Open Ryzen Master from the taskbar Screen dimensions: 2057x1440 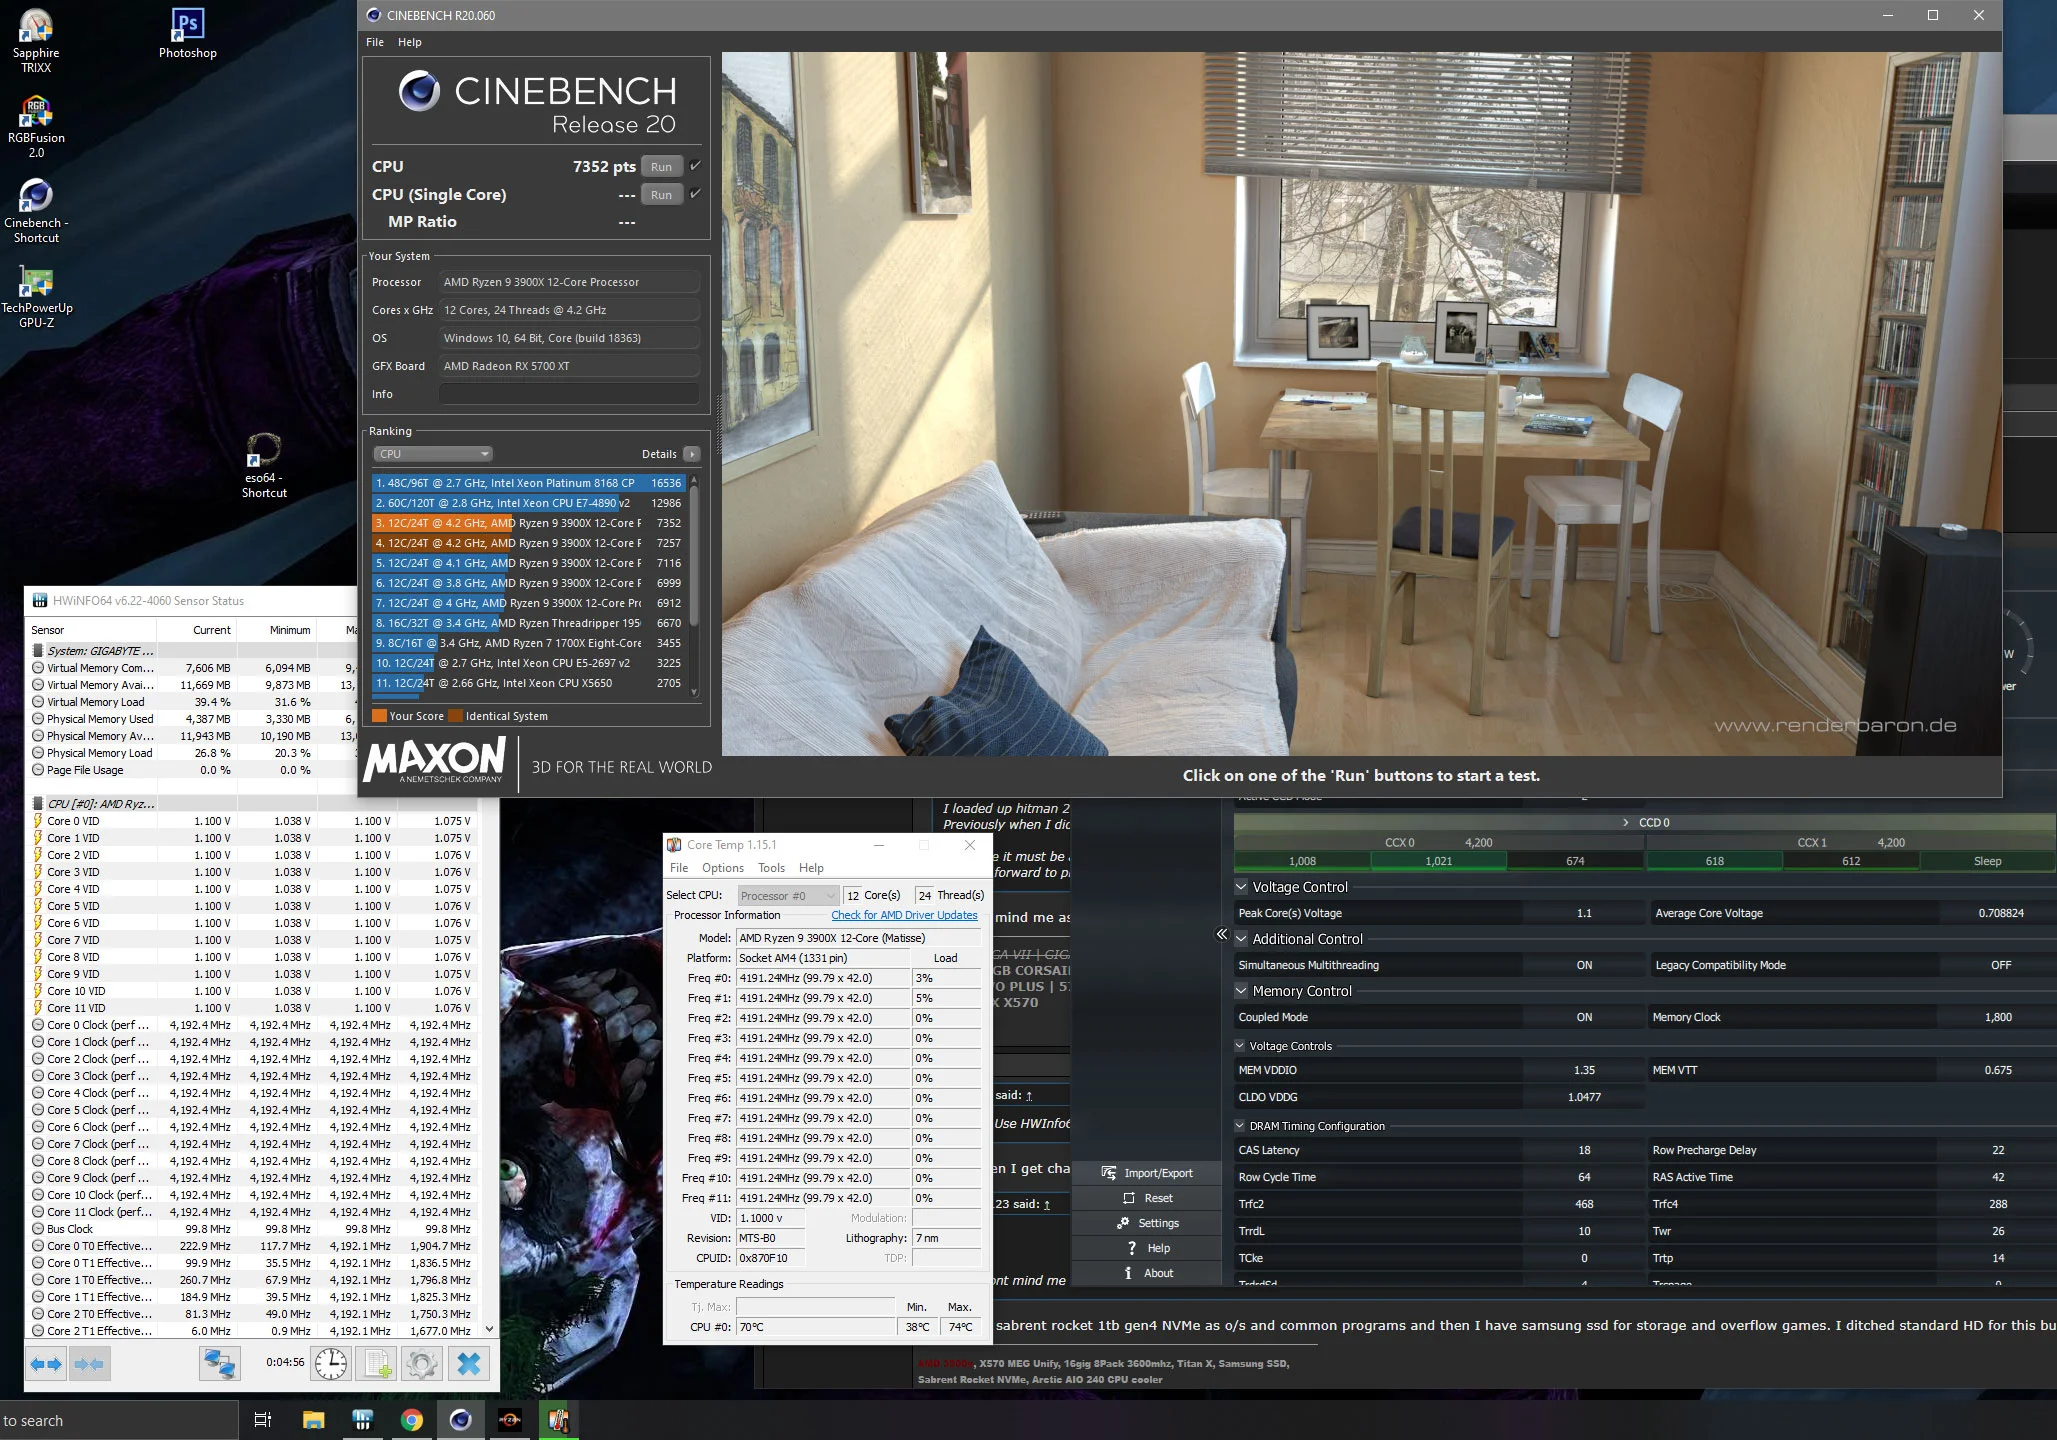[509, 1420]
